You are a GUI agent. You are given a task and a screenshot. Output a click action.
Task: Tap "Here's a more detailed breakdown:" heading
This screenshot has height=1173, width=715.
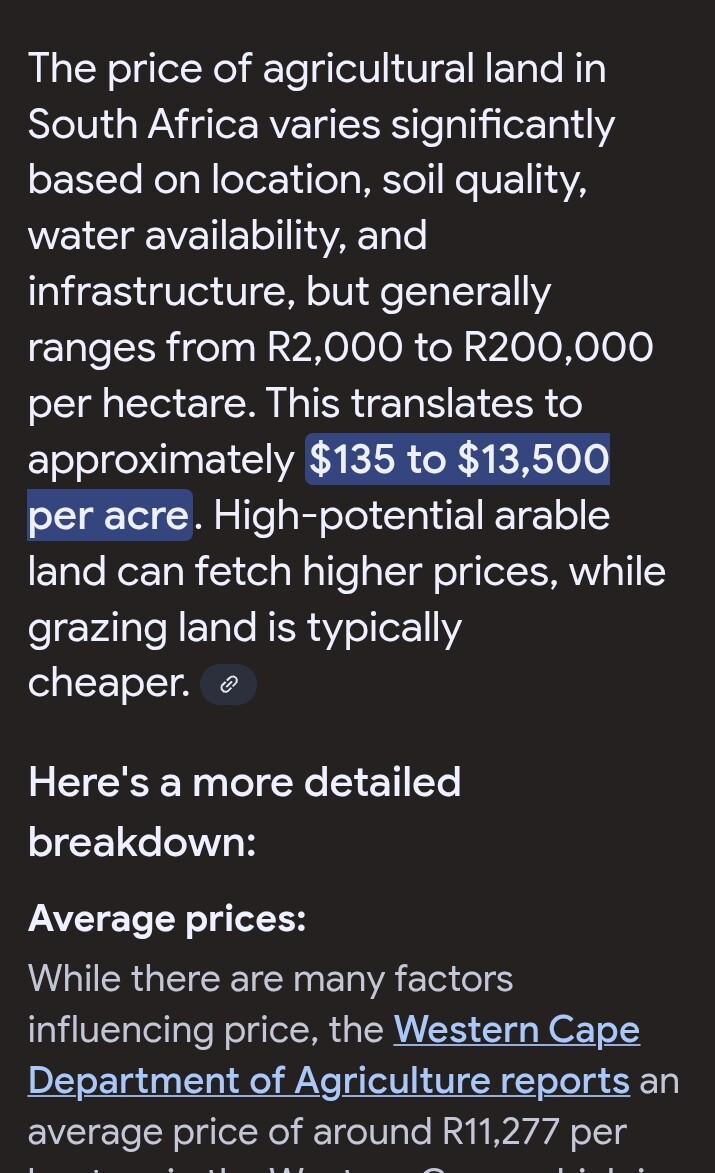pyautogui.click(x=244, y=811)
